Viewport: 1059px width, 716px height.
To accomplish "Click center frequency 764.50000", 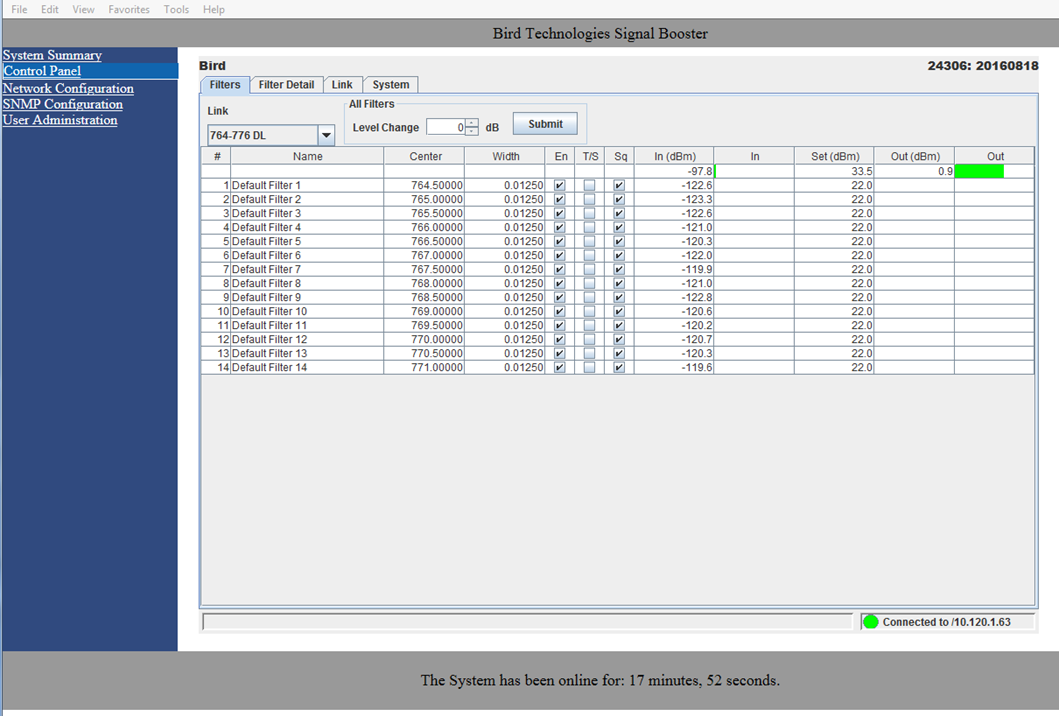I will click(425, 185).
